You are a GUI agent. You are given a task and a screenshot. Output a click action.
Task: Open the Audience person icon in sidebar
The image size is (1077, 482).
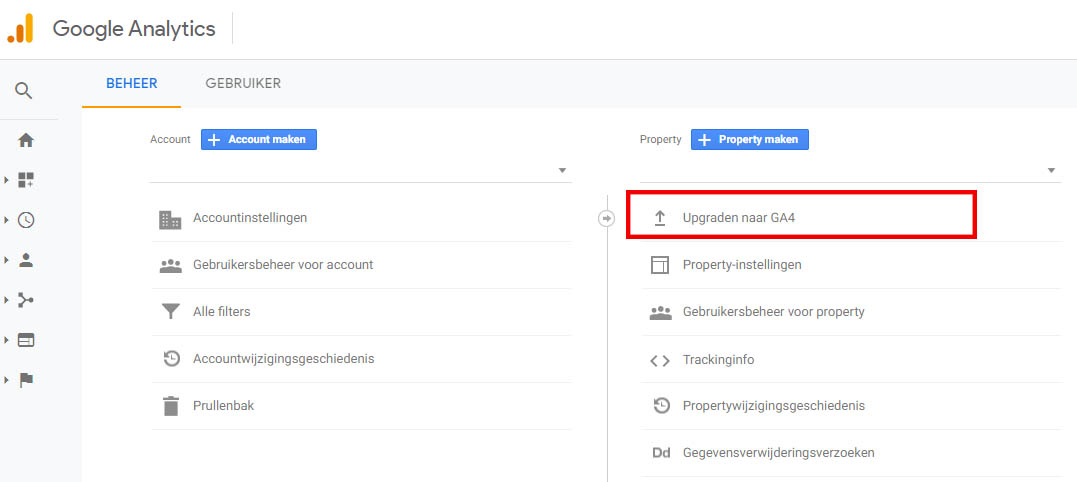click(x=26, y=260)
